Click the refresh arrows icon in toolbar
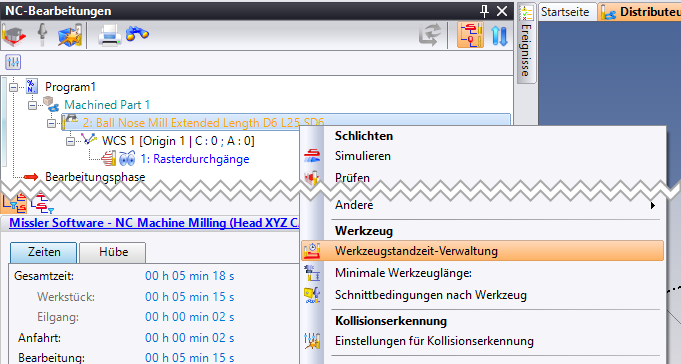681x364 pixels. click(x=430, y=35)
